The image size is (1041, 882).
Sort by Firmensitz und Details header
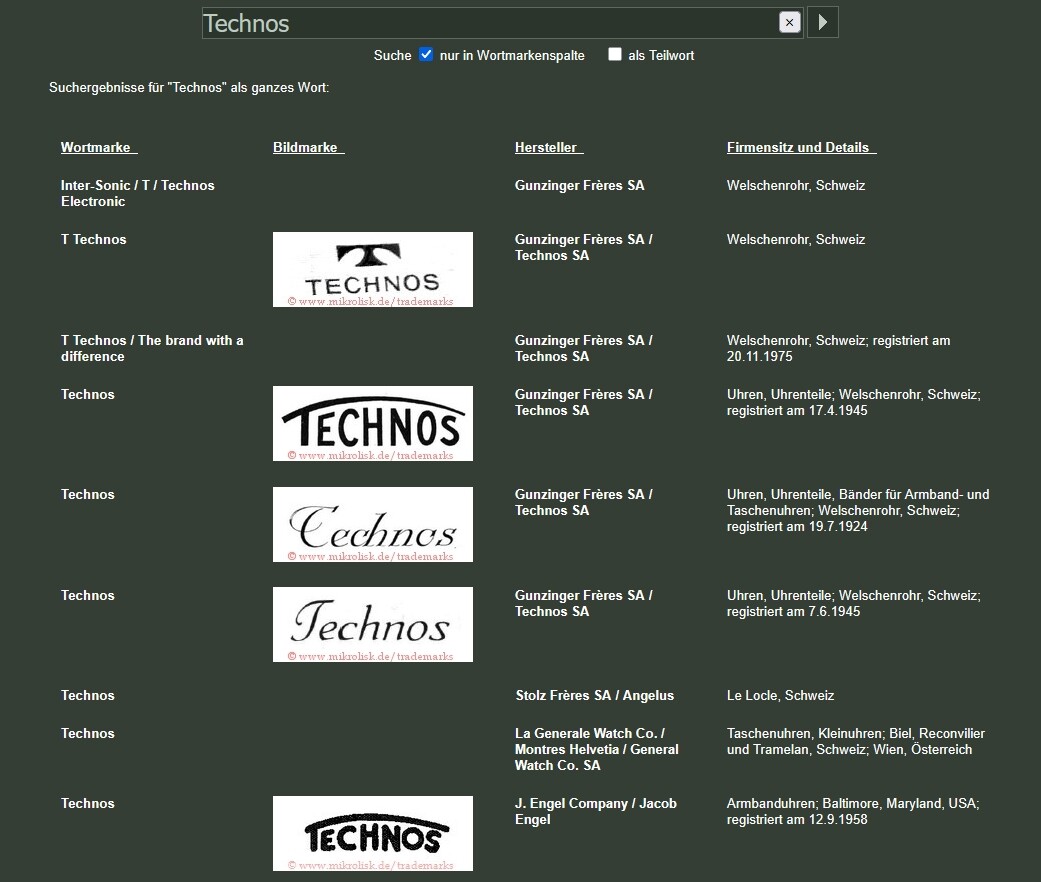tap(801, 148)
